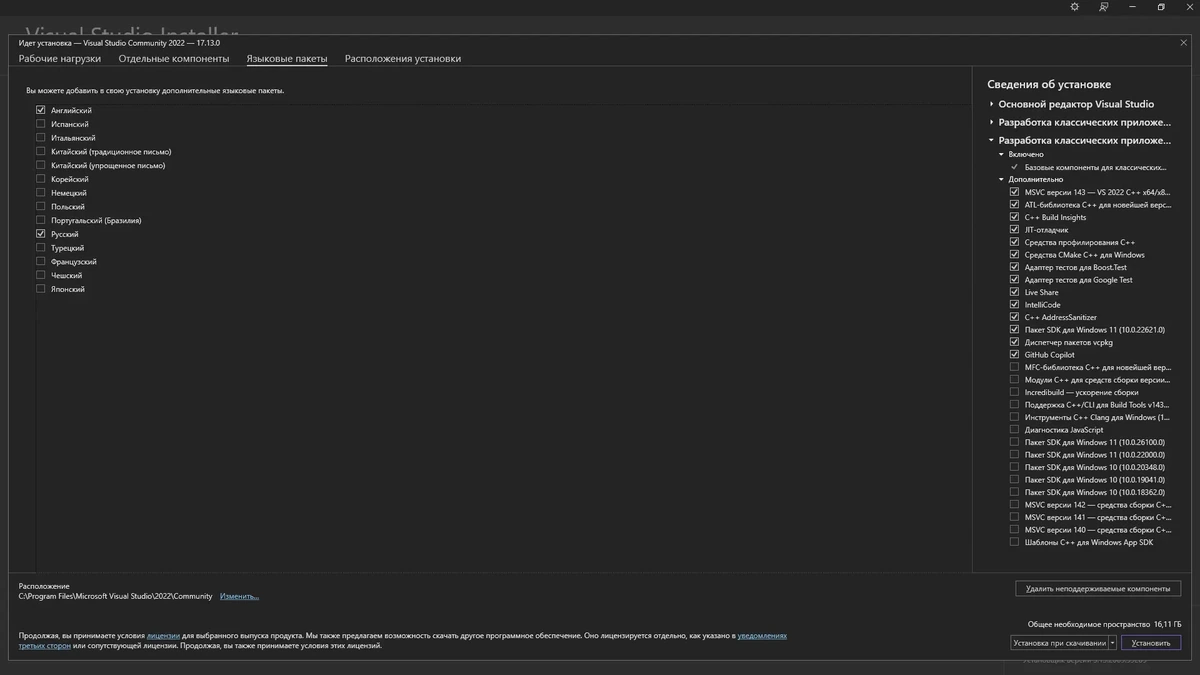Screen dimensions: 1200x675
Task: Expand the collapsed Разработка классических приложе… section
Action: coord(992,122)
